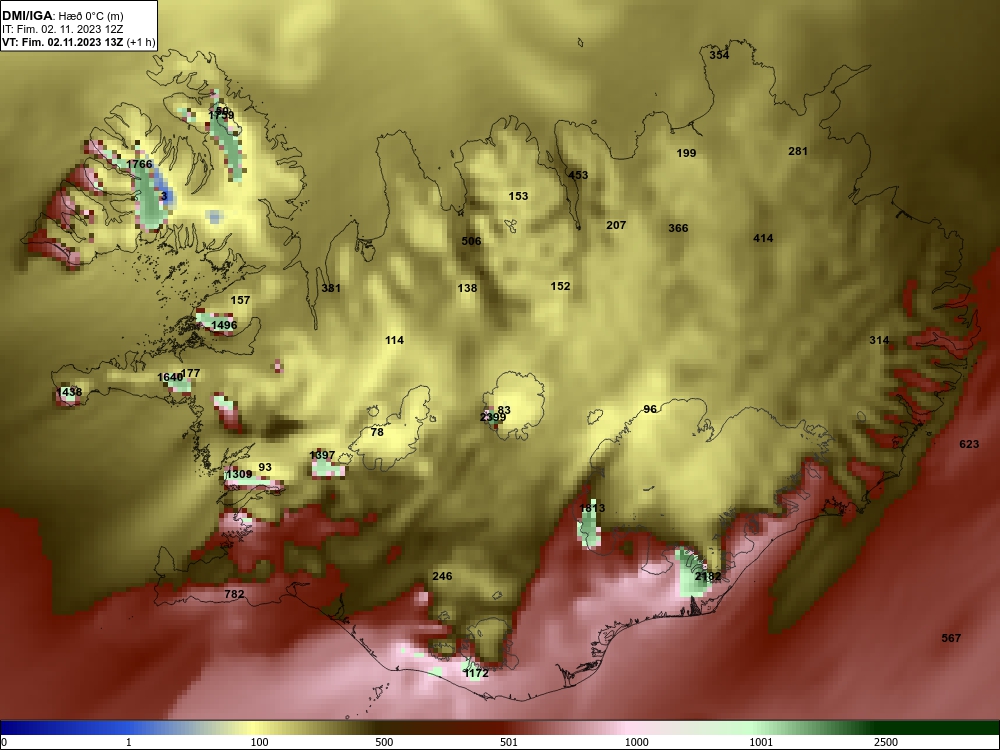The image size is (1000, 750).
Task: Click the legend label 1001
Action: click(761, 742)
